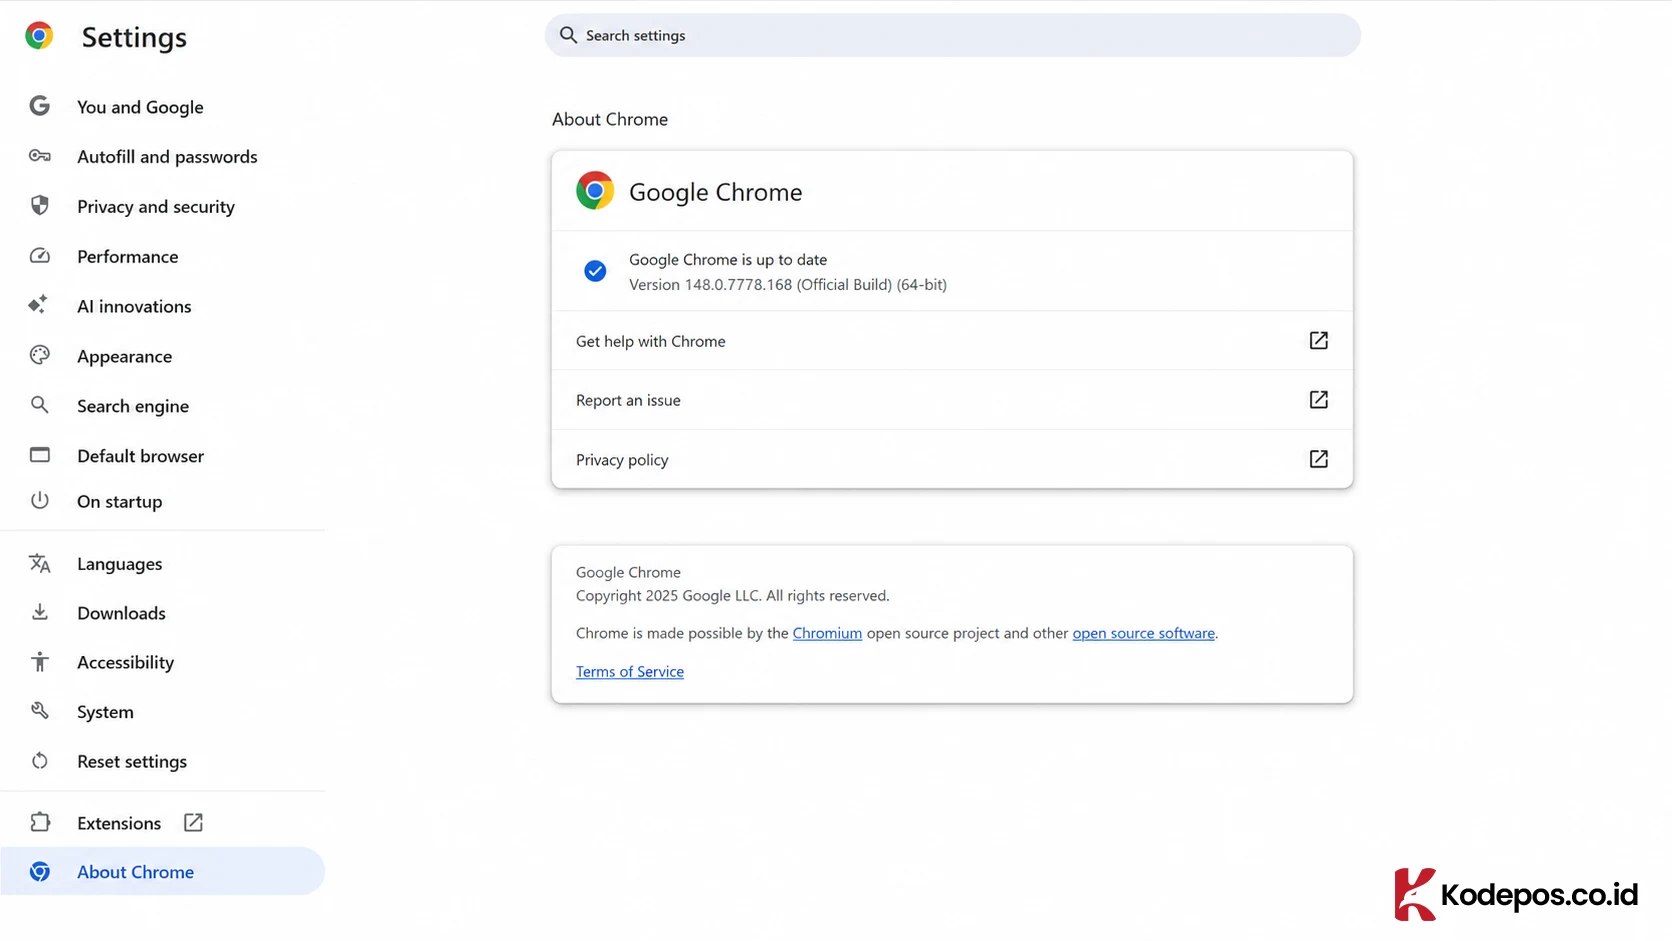Open the You and Google settings section
Screen dimensions: 1672x941
[x=140, y=107]
